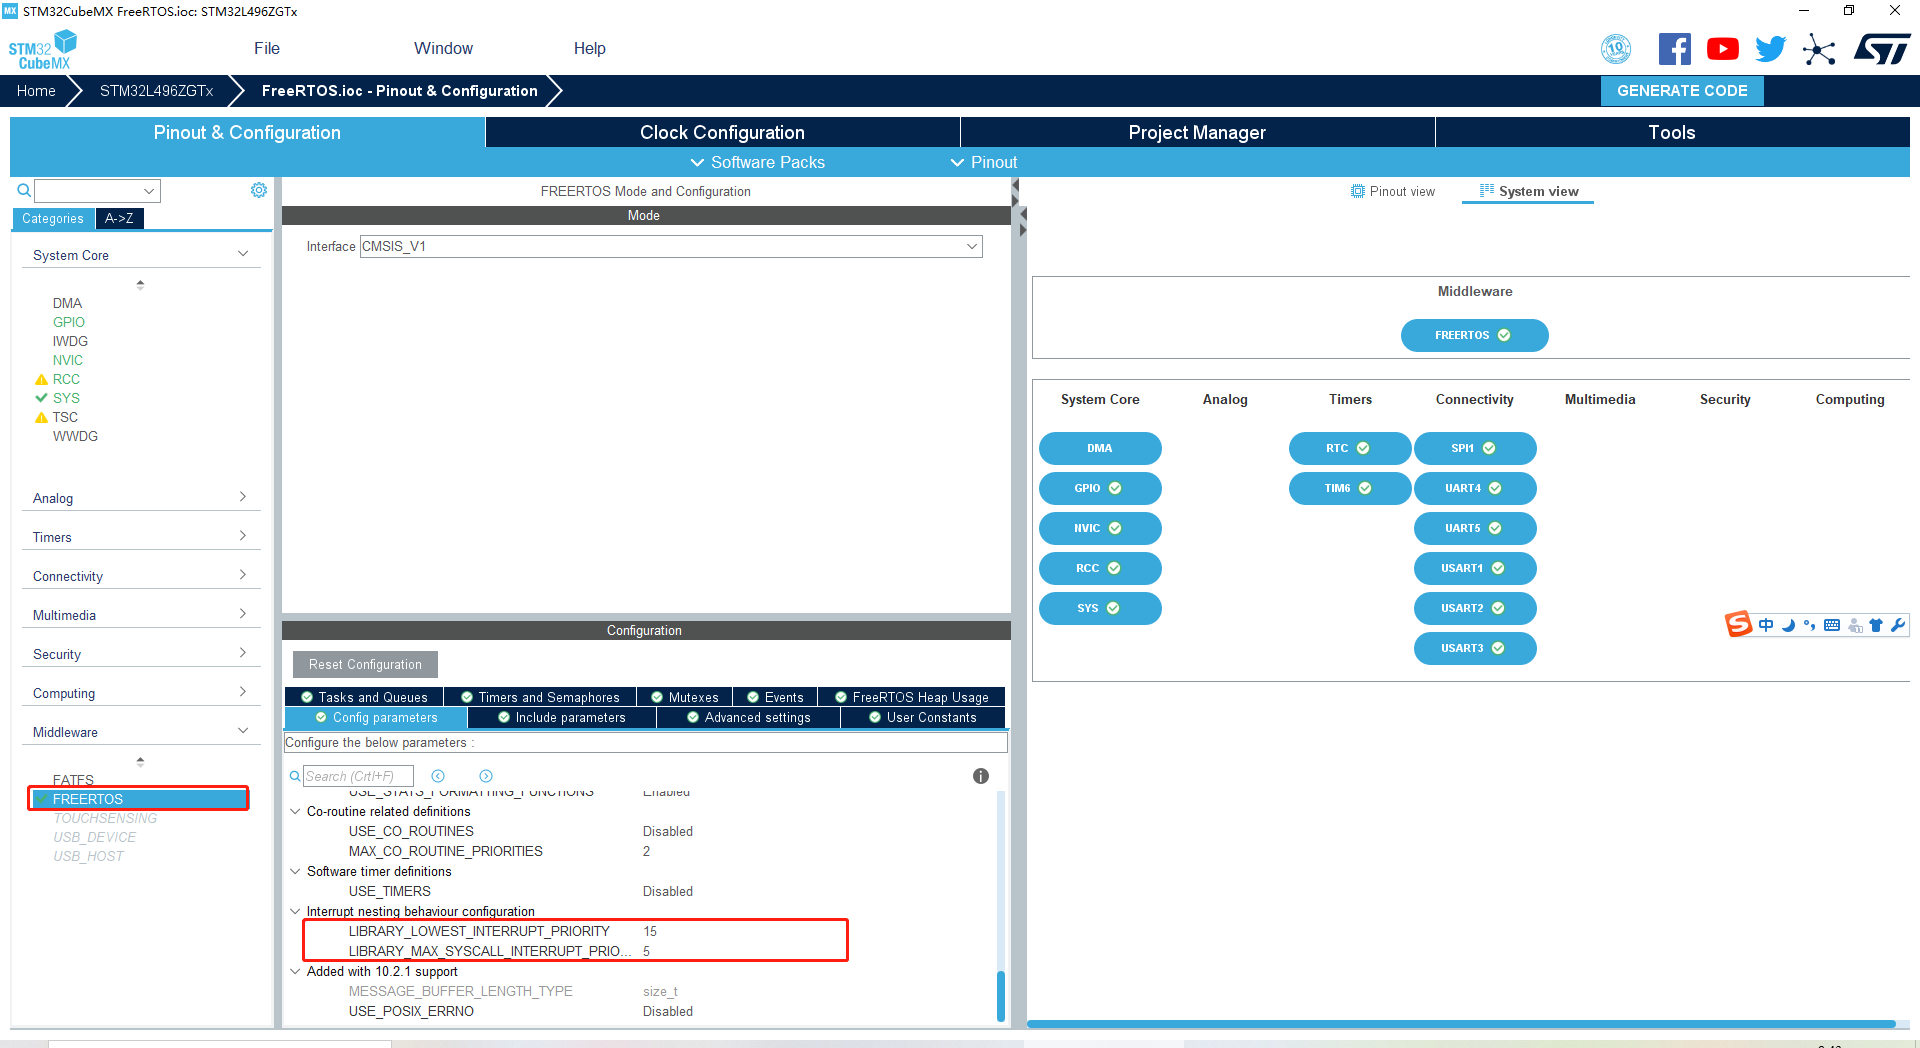This screenshot has width=1920, height=1048.
Task: Open the Pinout dropdown menu
Action: 983,162
